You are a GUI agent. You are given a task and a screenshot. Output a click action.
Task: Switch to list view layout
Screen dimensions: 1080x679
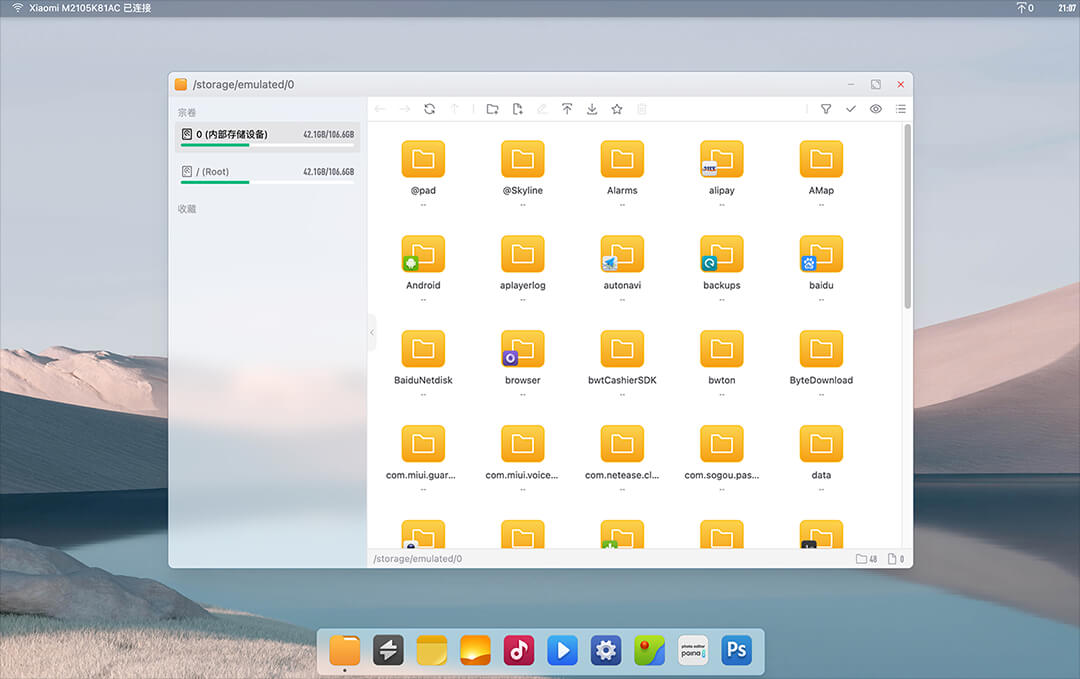(901, 109)
